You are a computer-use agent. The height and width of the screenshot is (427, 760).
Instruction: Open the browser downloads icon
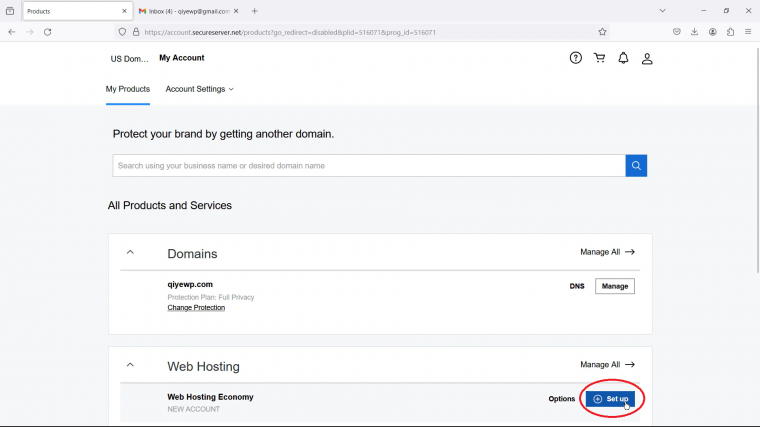click(x=695, y=32)
